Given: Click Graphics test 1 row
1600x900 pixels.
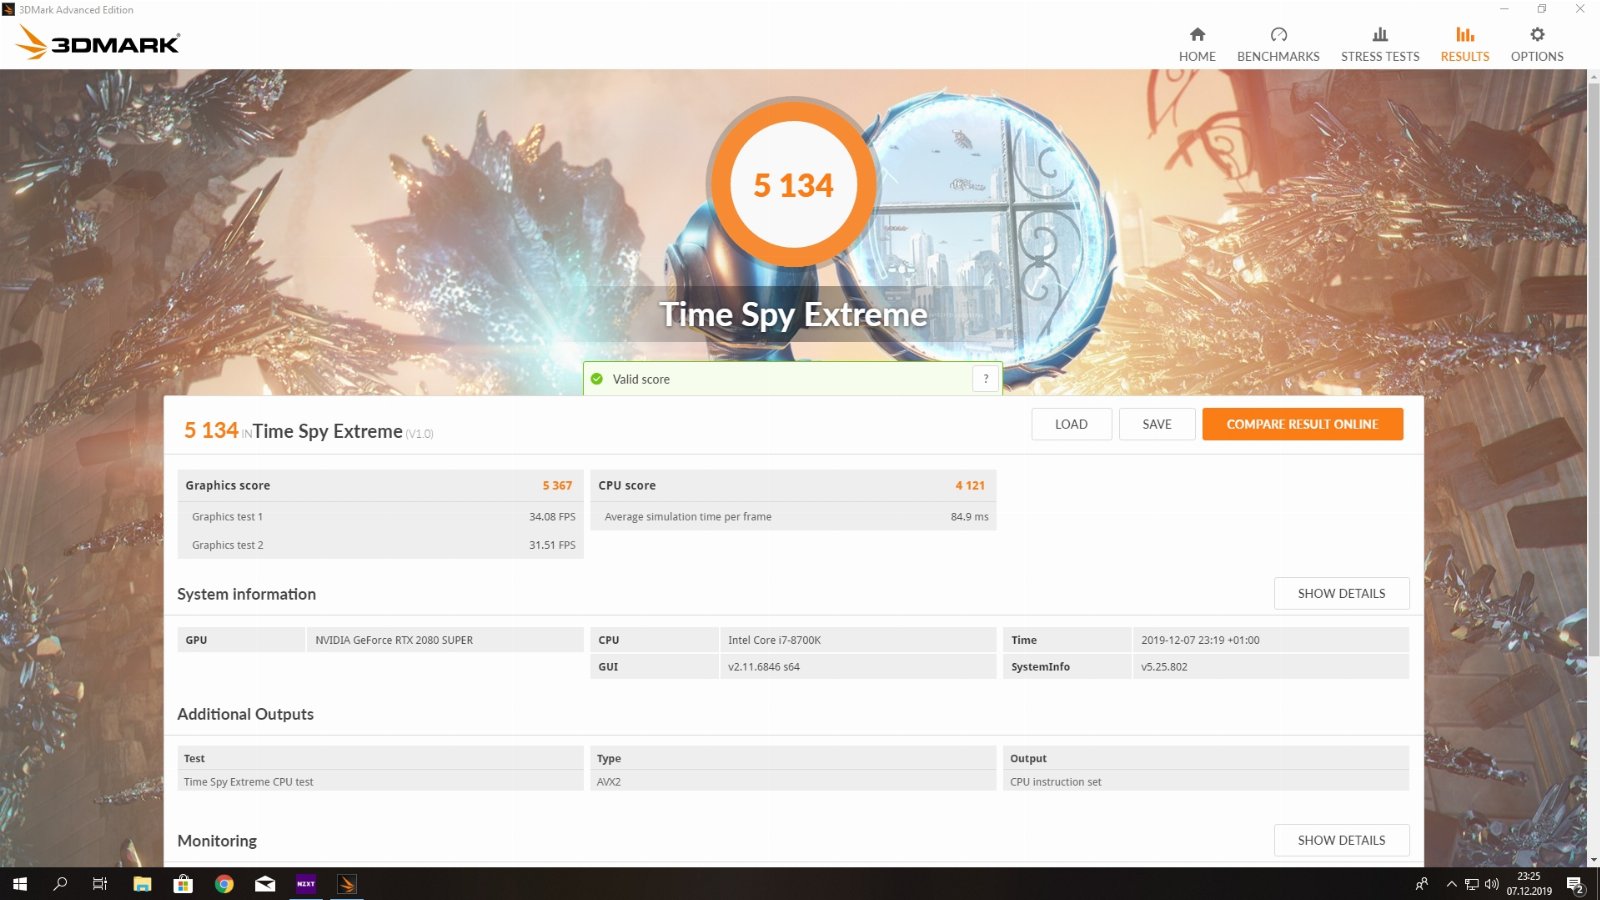Looking at the screenshot, I should pos(380,517).
